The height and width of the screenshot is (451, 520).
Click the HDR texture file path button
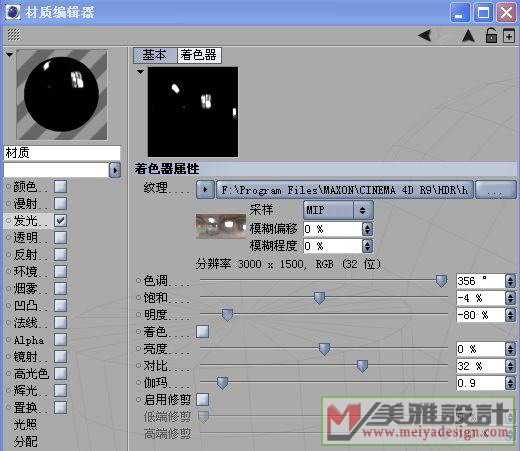tap(344, 190)
